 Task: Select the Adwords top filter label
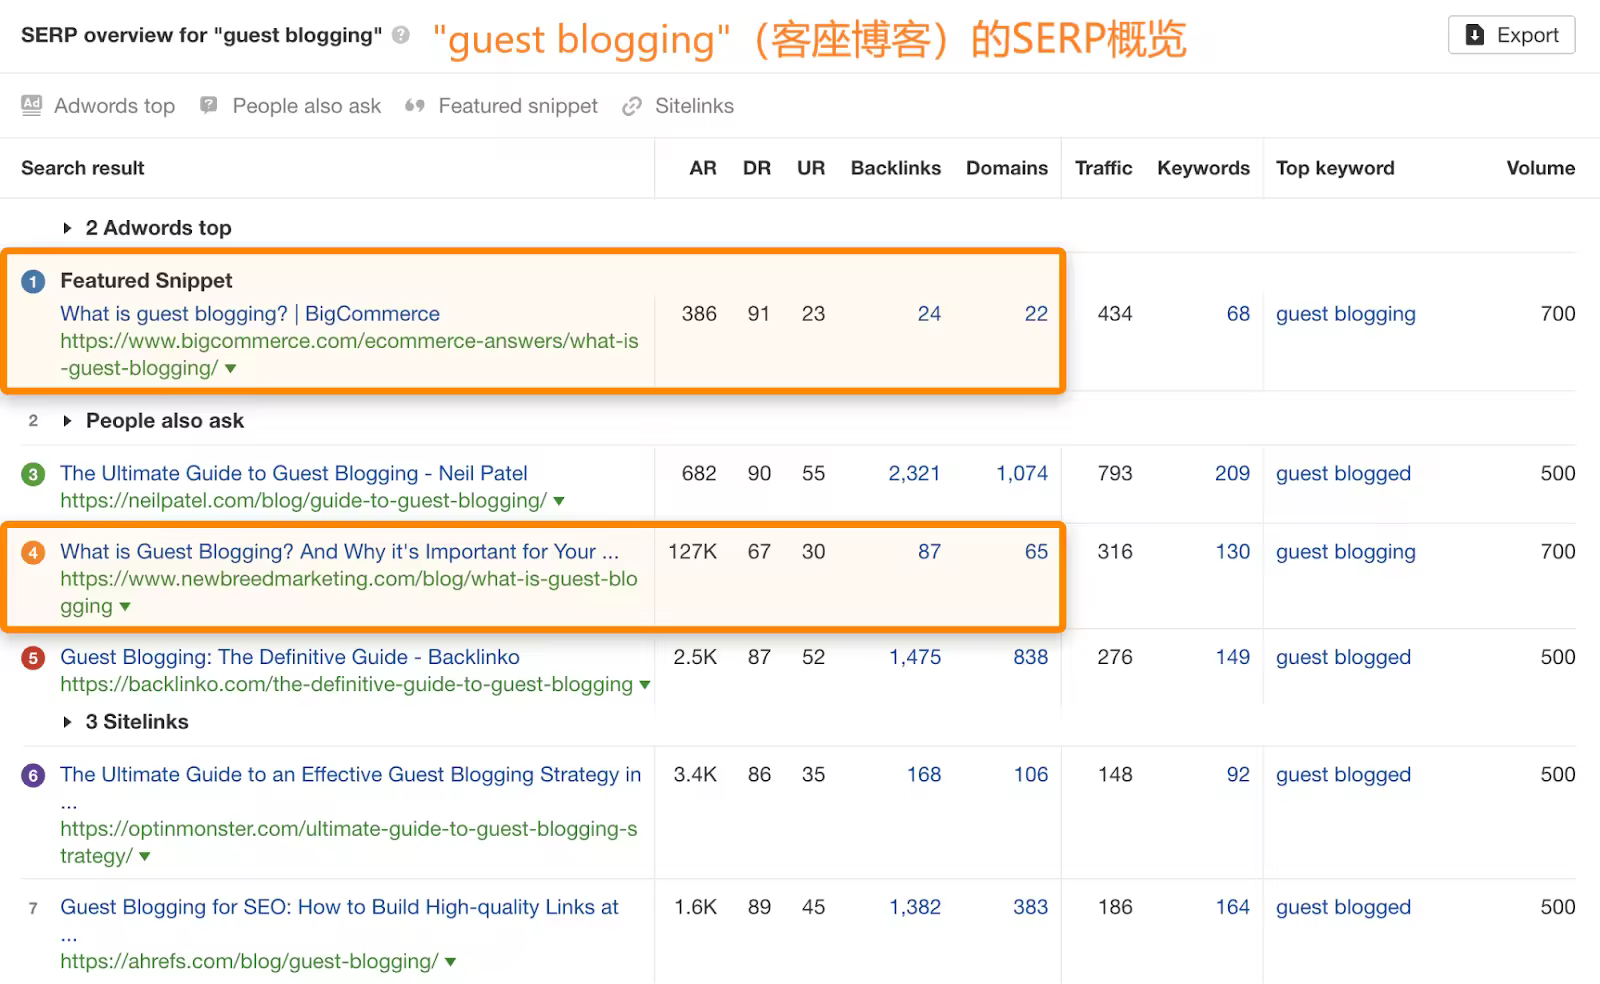(114, 106)
